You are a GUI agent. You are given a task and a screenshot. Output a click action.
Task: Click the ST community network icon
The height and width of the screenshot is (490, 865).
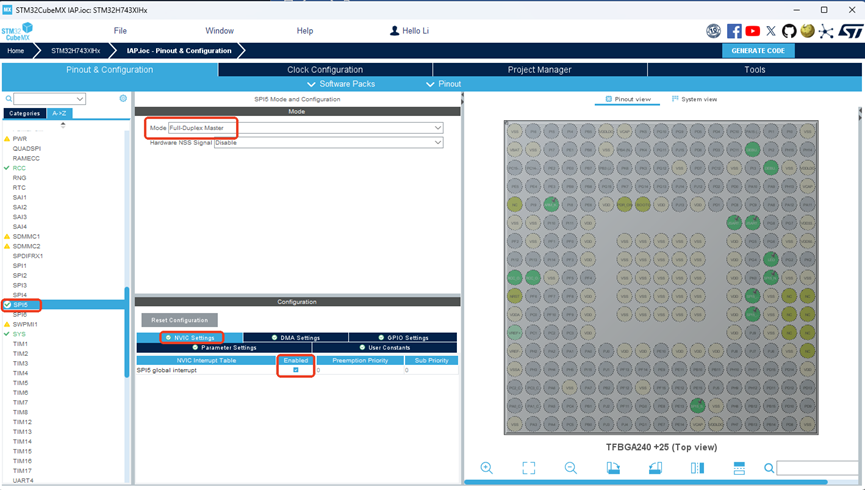(x=826, y=31)
